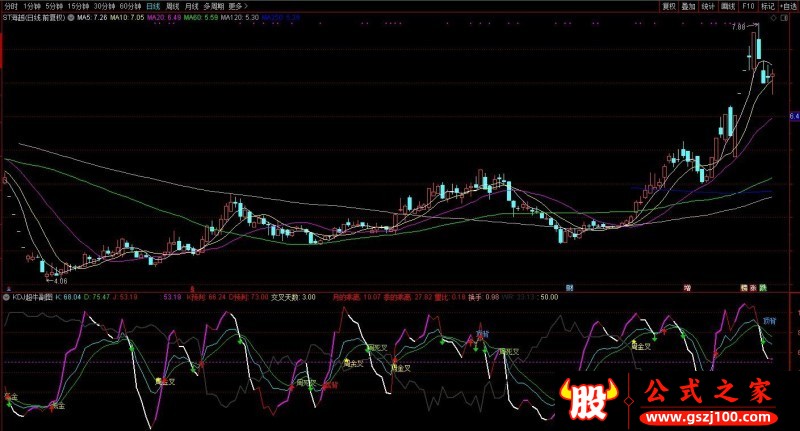This screenshot has width=800, height=431.
Task: Click the +自选 add to watchlist button
Action: click(788, 5)
